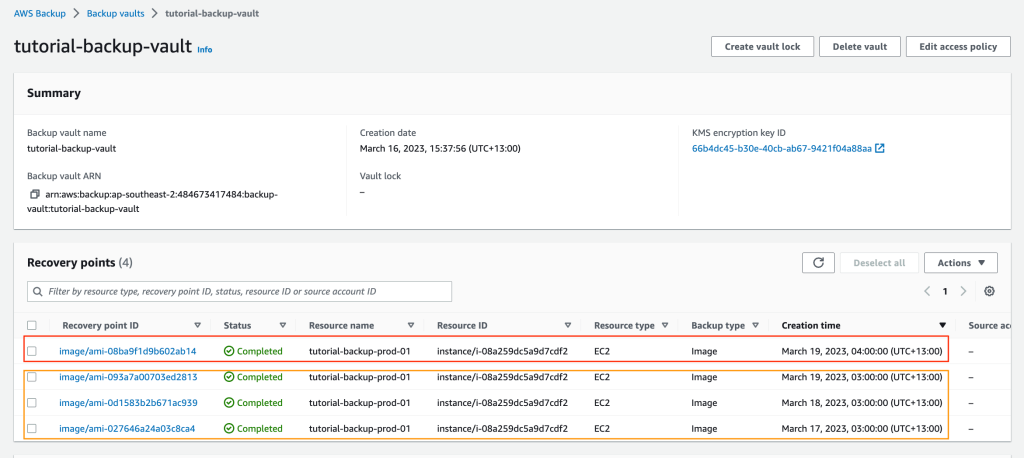Screen dimensions: 1024x458
Task: Open image/ami-093a7a00703ed2813 recovery point link
Action: 128,377
